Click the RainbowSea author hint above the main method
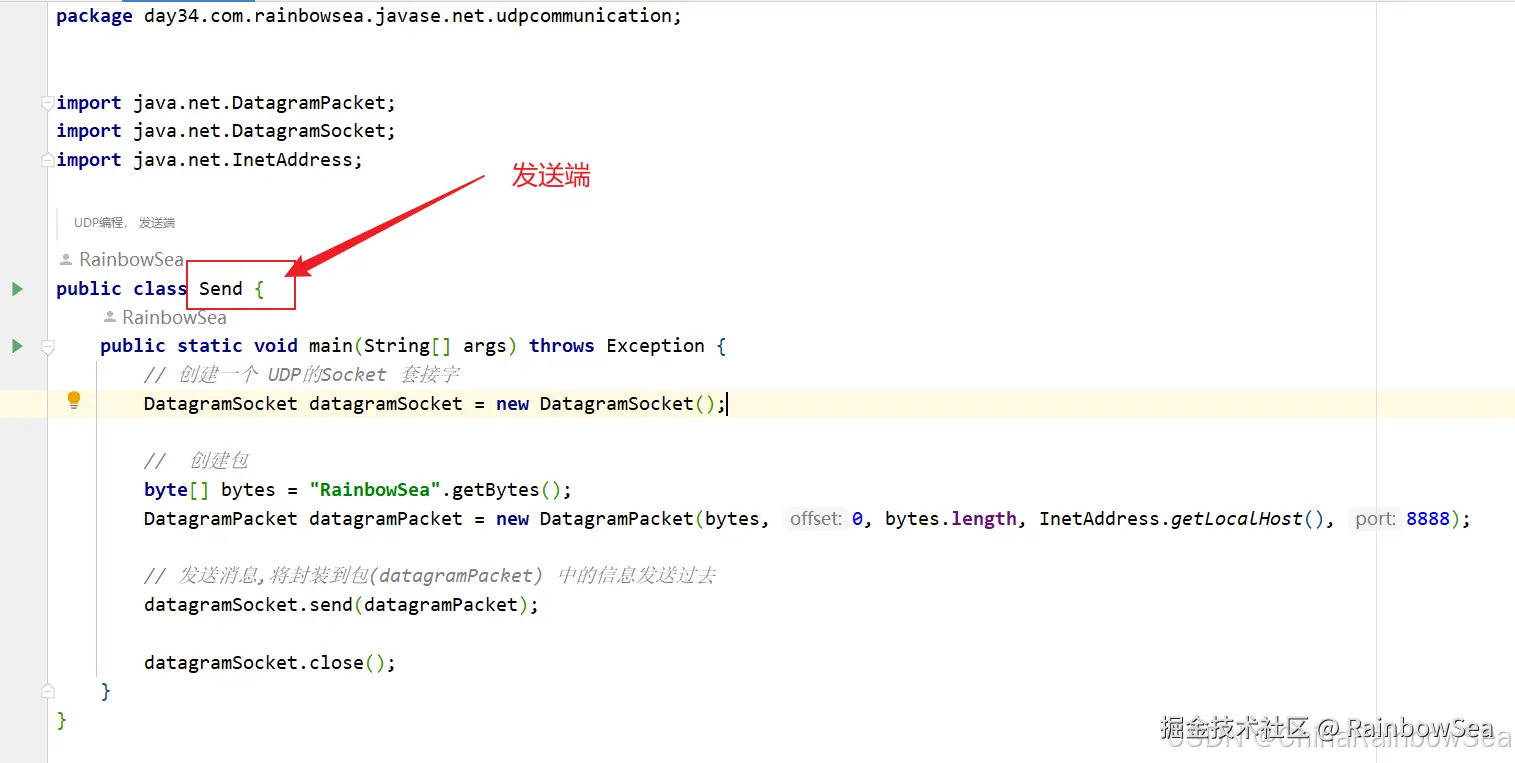 [x=165, y=317]
